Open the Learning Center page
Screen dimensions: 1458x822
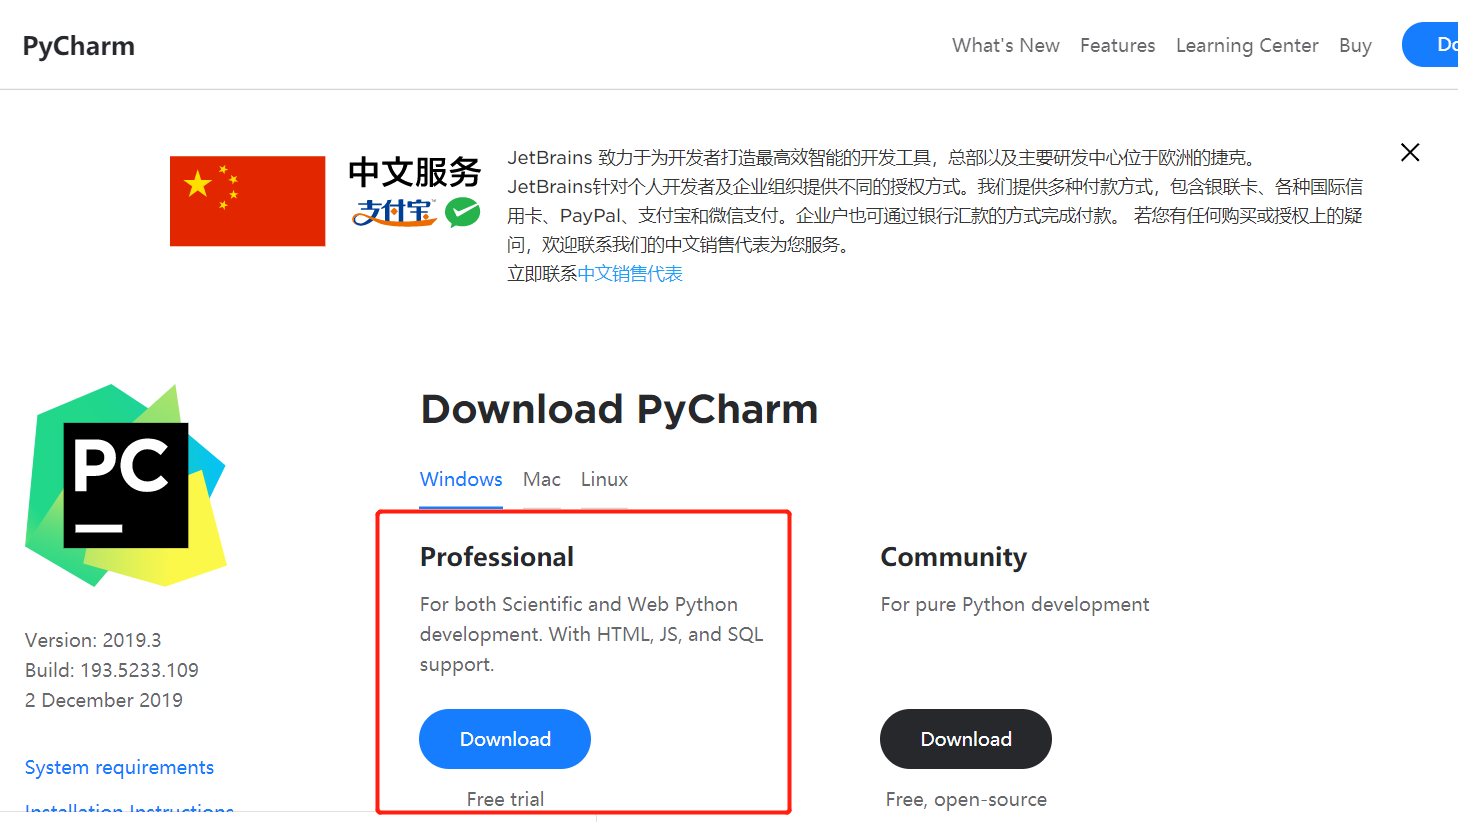[x=1247, y=45]
